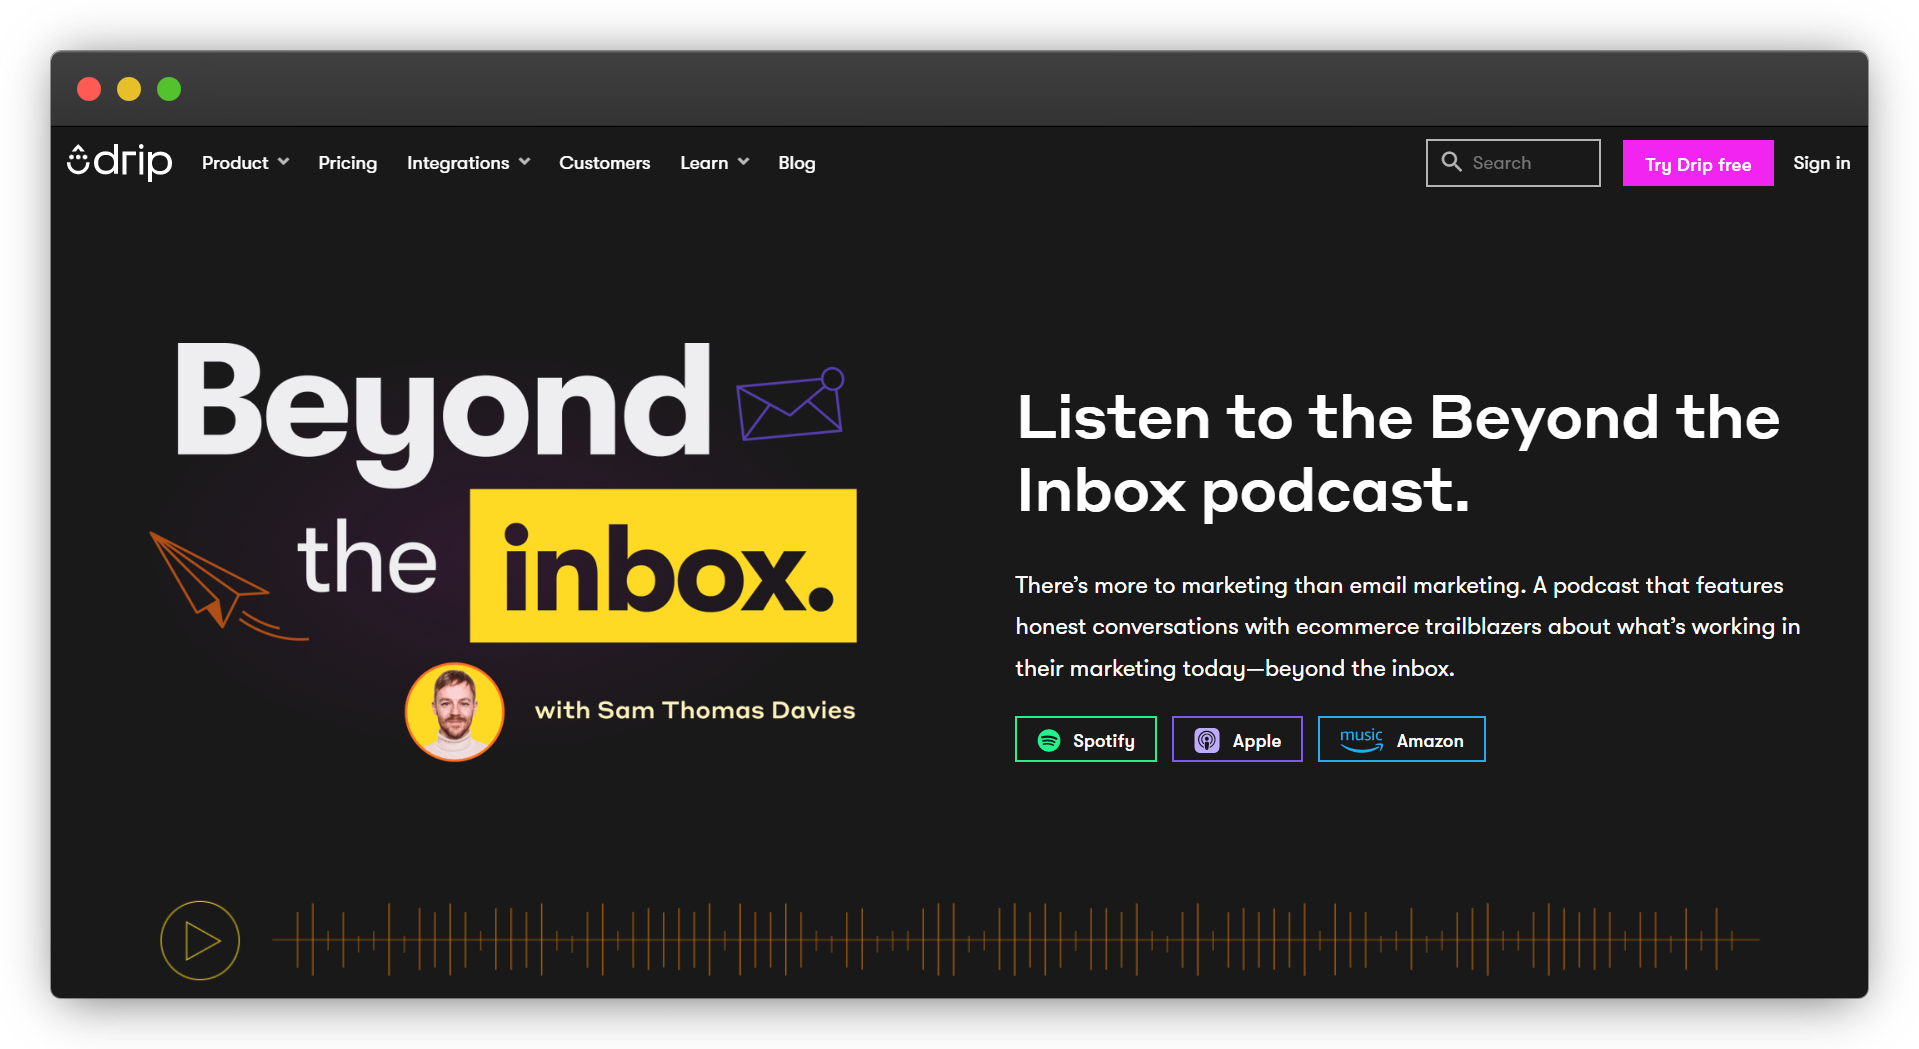Click the Amazon music logo icon
The width and height of the screenshot is (1919, 1049).
click(1361, 740)
